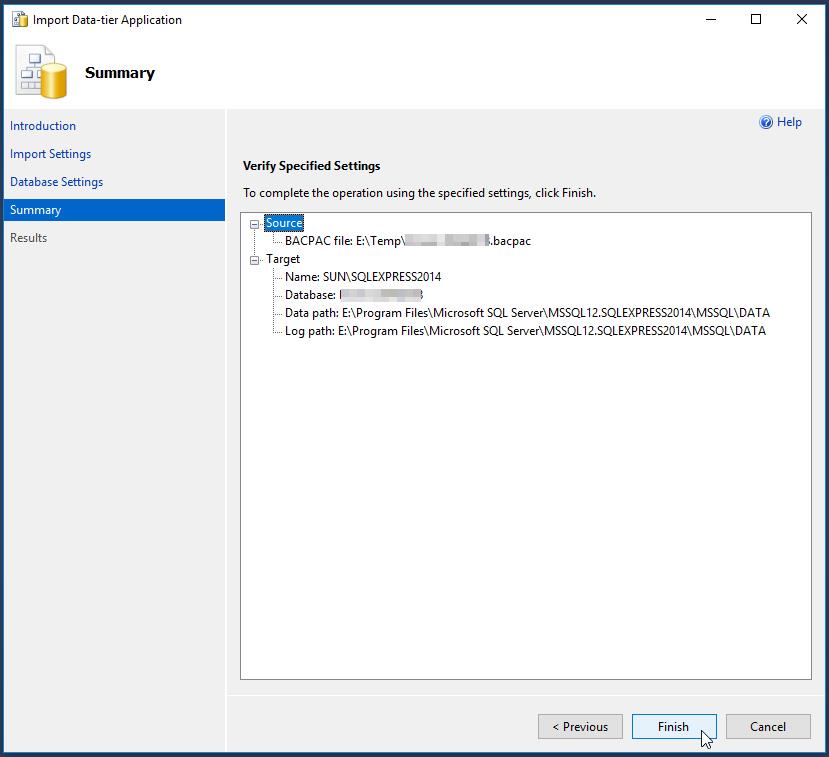Switch to the Introduction step

point(43,126)
